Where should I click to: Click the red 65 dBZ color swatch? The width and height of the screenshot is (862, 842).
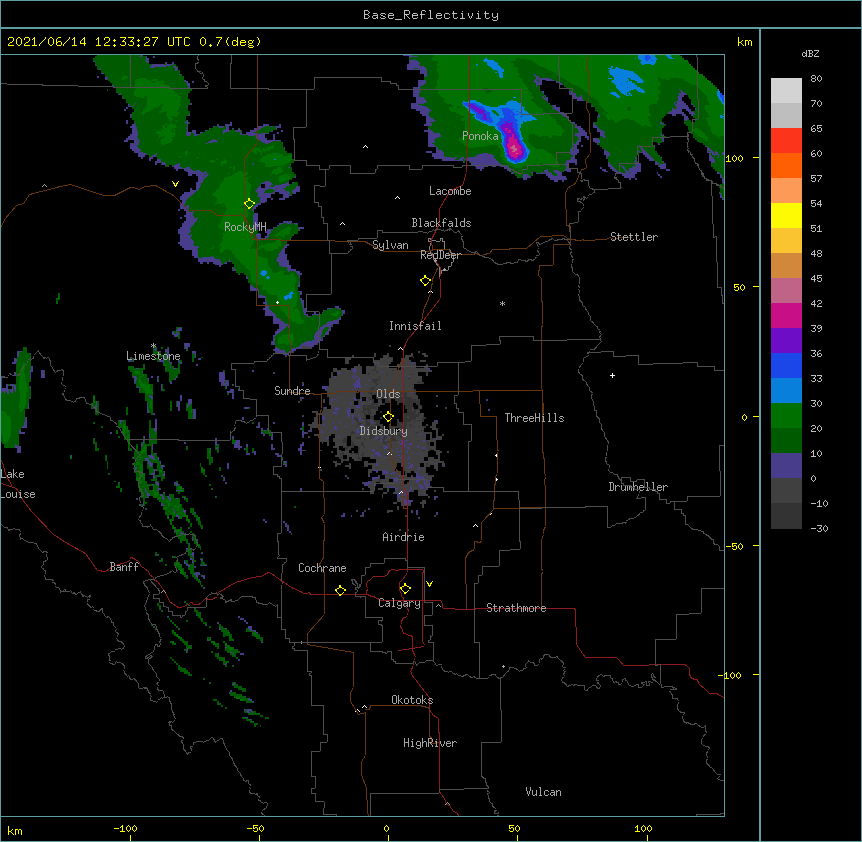(x=786, y=140)
